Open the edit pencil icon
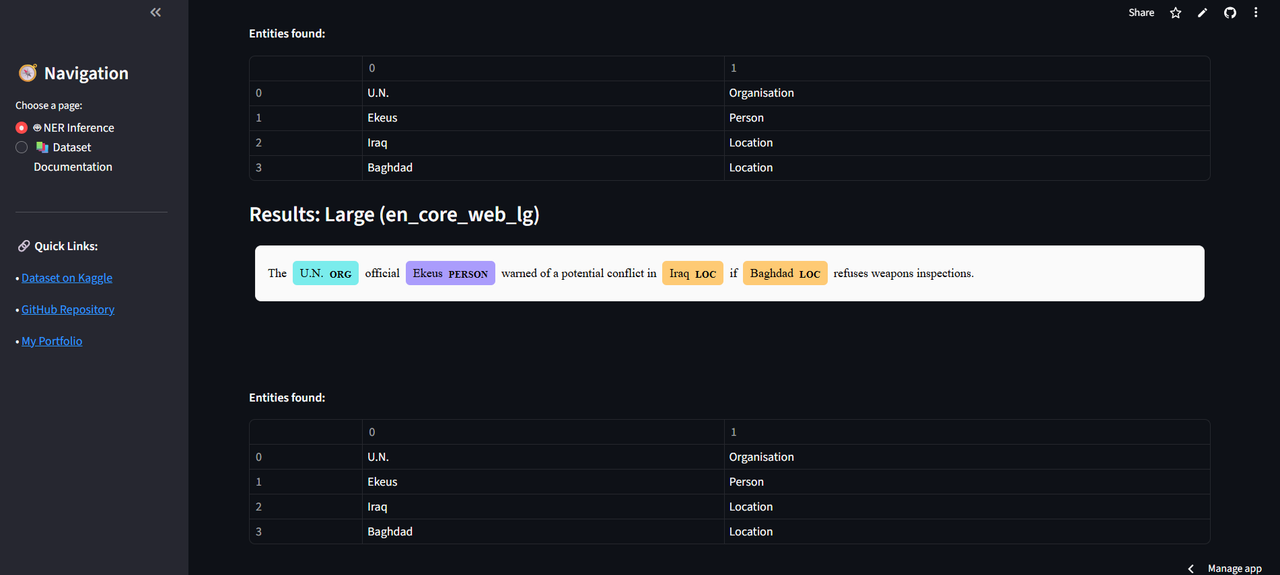The image size is (1280, 575). pyautogui.click(x=1203, y=13)
